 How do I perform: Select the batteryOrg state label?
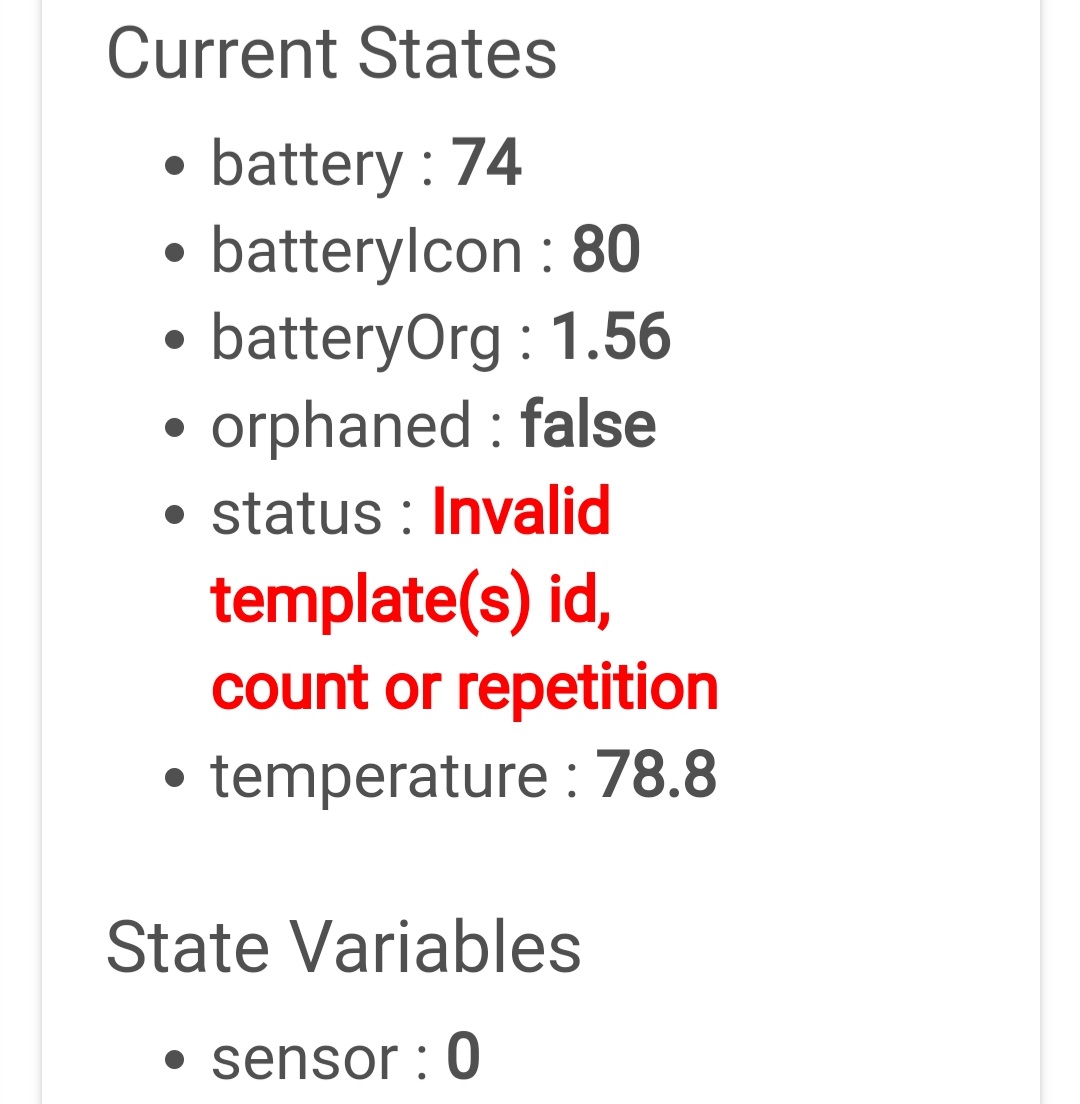[x=356, y=338]
